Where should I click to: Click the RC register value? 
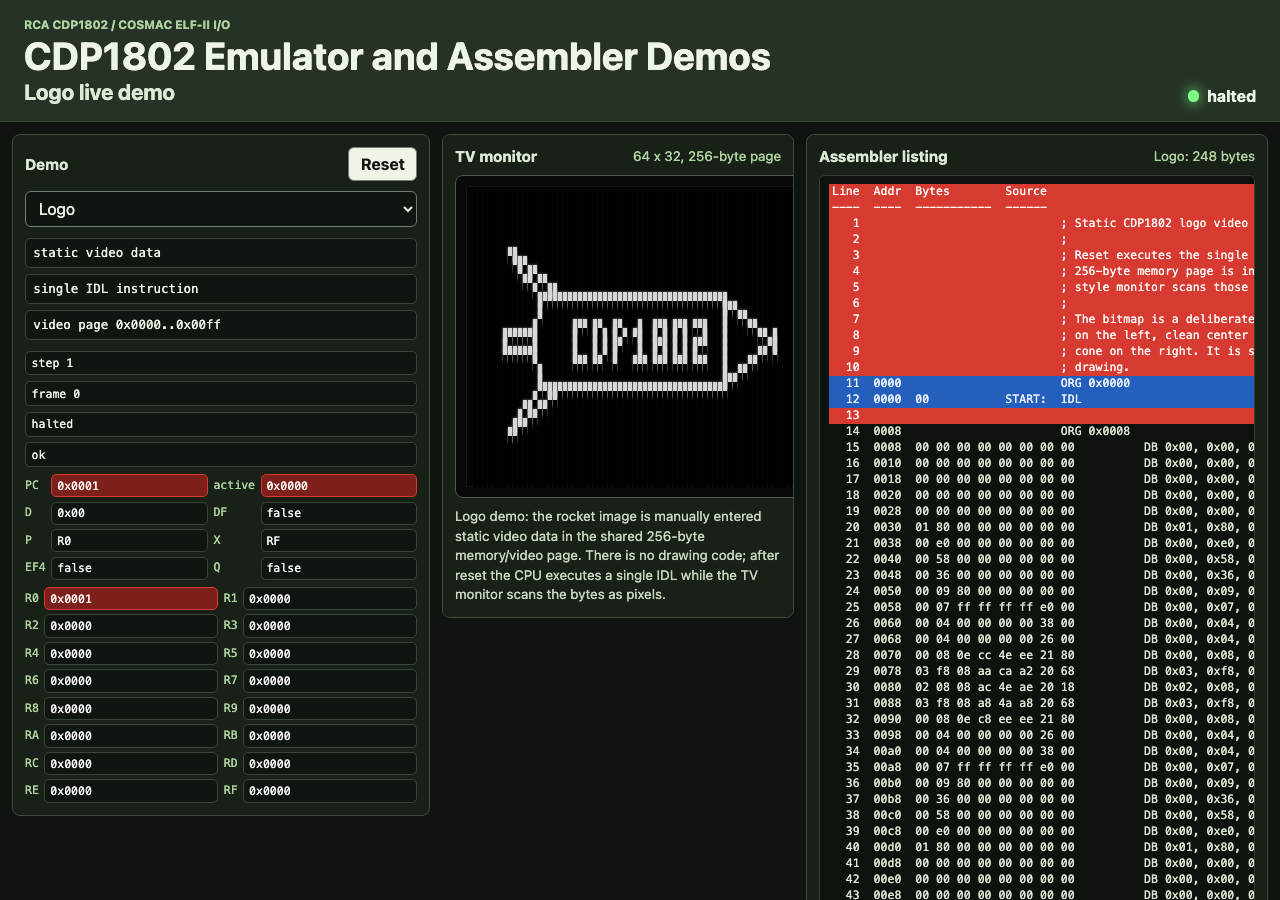(x=131, y=763)
